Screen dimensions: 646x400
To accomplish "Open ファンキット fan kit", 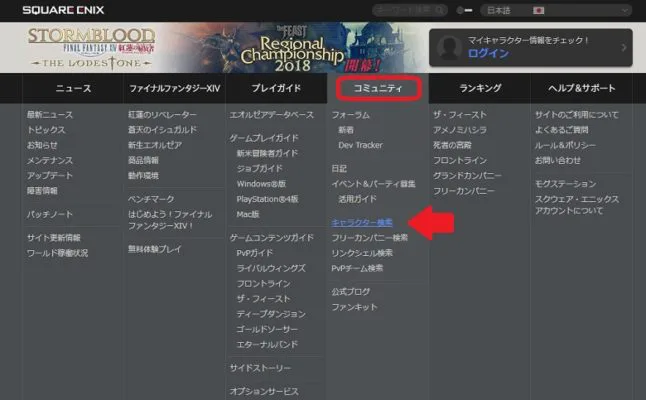I will (354, 307).
